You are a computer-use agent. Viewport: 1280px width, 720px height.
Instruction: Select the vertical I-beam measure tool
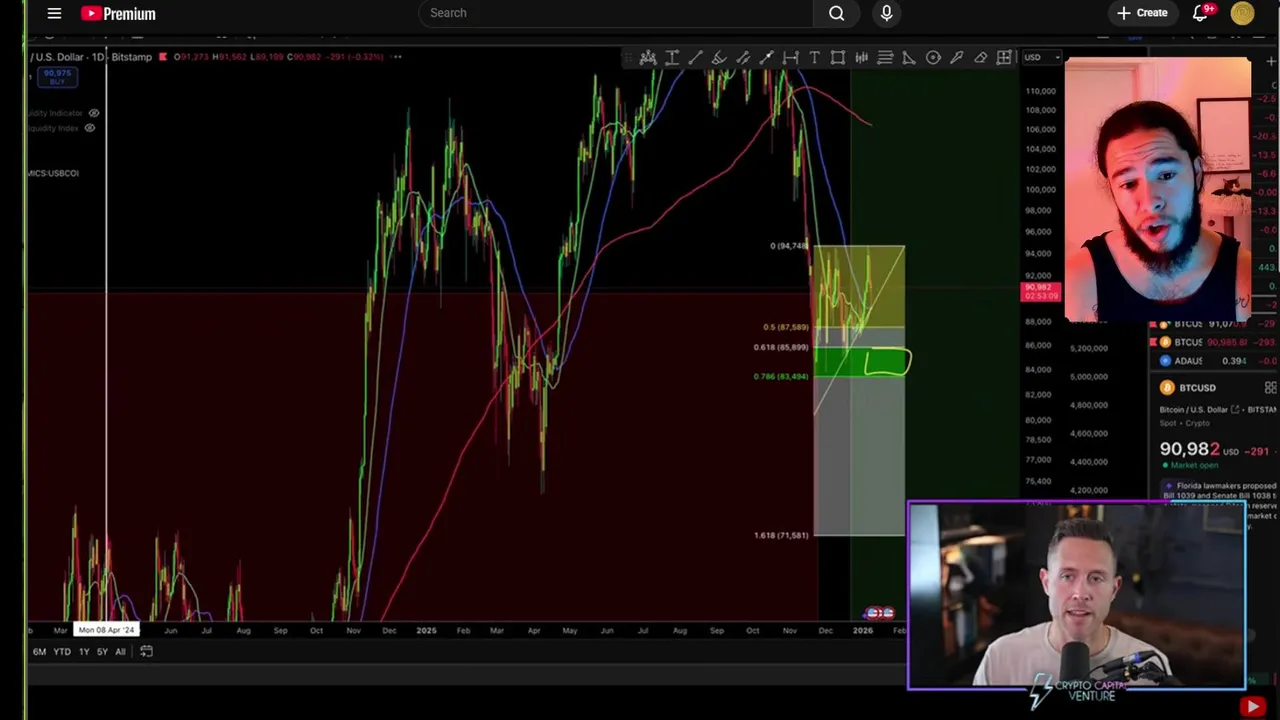(672, 58)
